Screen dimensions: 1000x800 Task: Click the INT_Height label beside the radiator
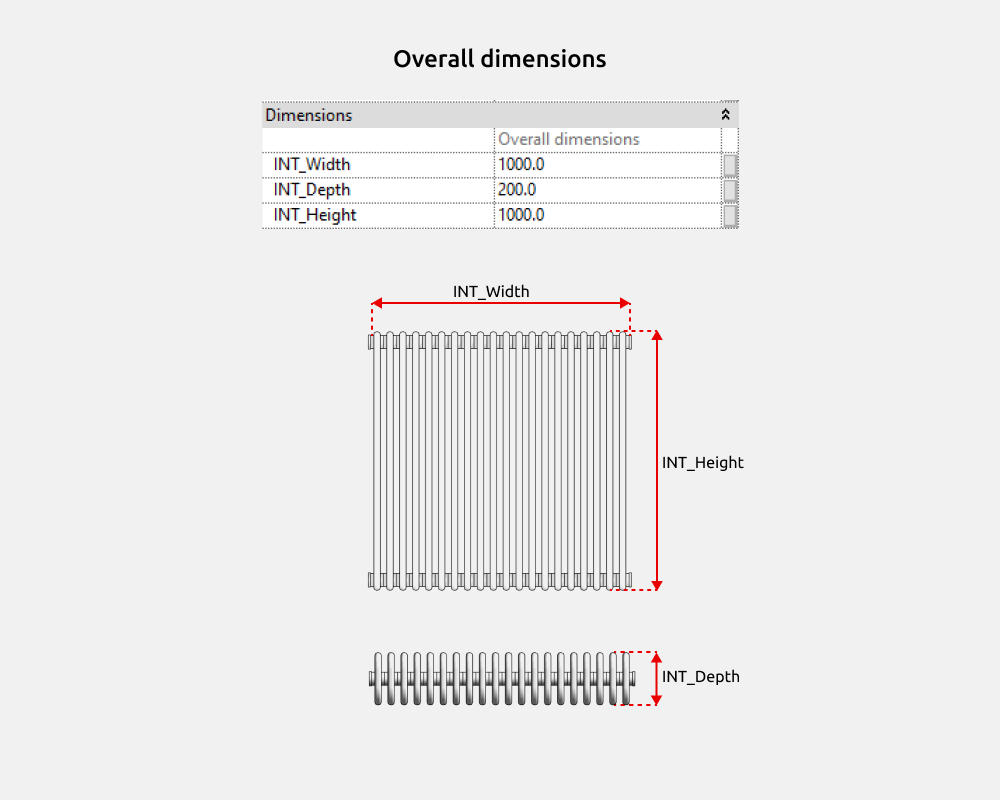(x=702, y=463)
